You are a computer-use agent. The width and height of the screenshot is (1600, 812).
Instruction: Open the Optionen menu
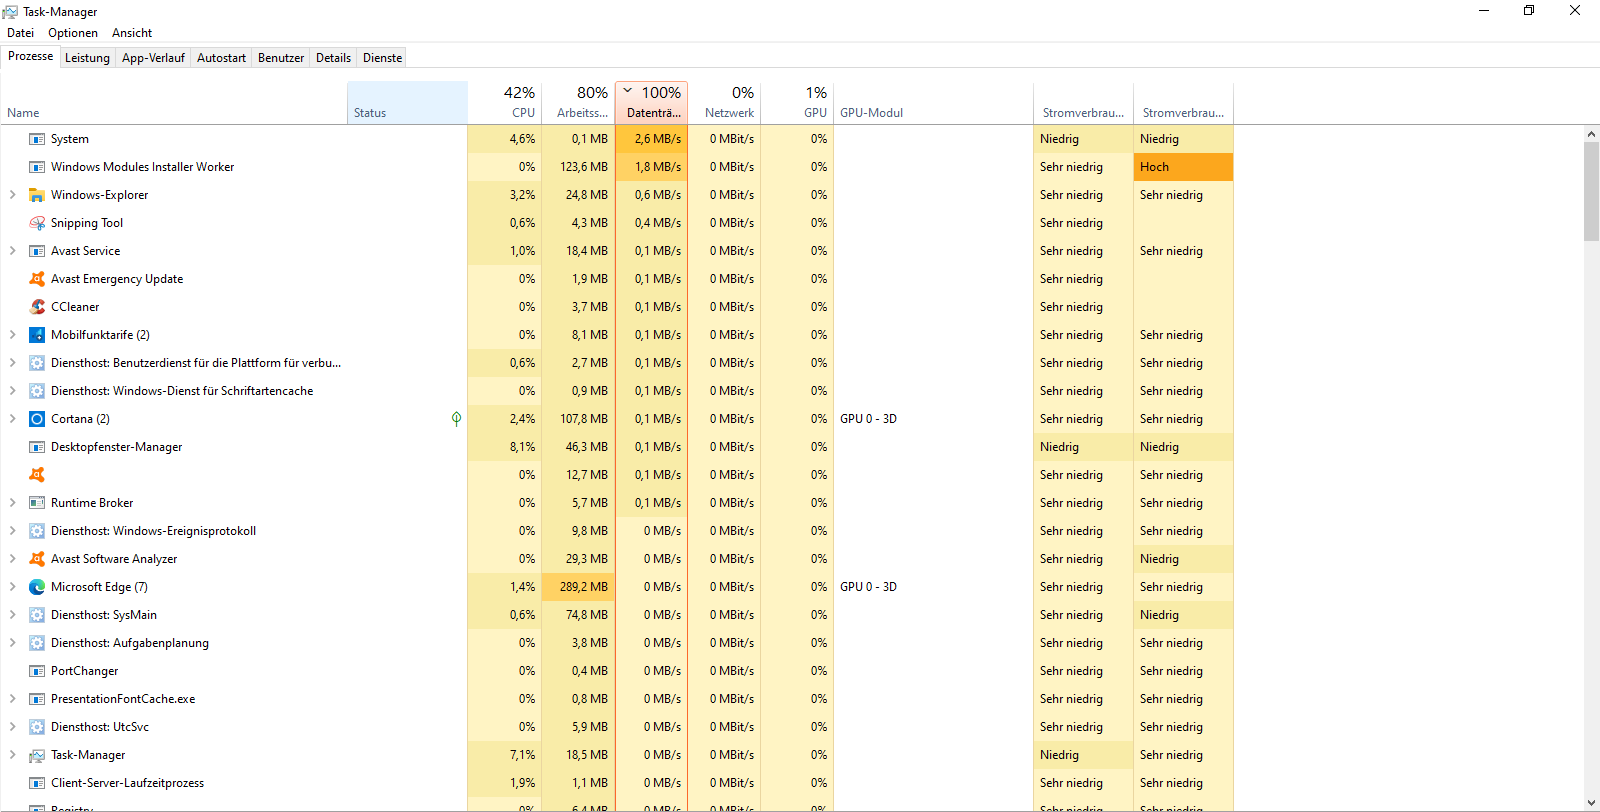click(x=73, y=33)
